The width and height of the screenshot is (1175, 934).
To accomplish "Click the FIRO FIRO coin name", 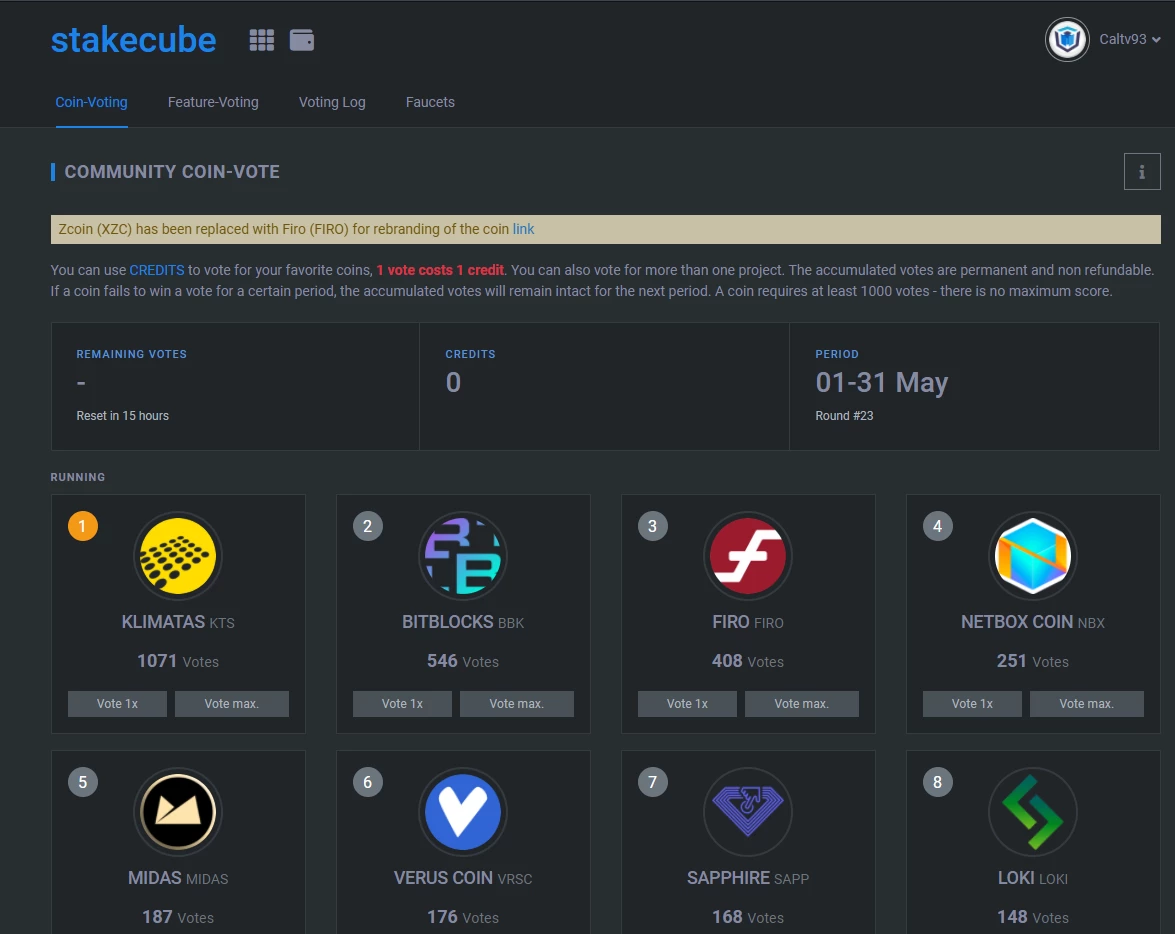I will [748, 622].
